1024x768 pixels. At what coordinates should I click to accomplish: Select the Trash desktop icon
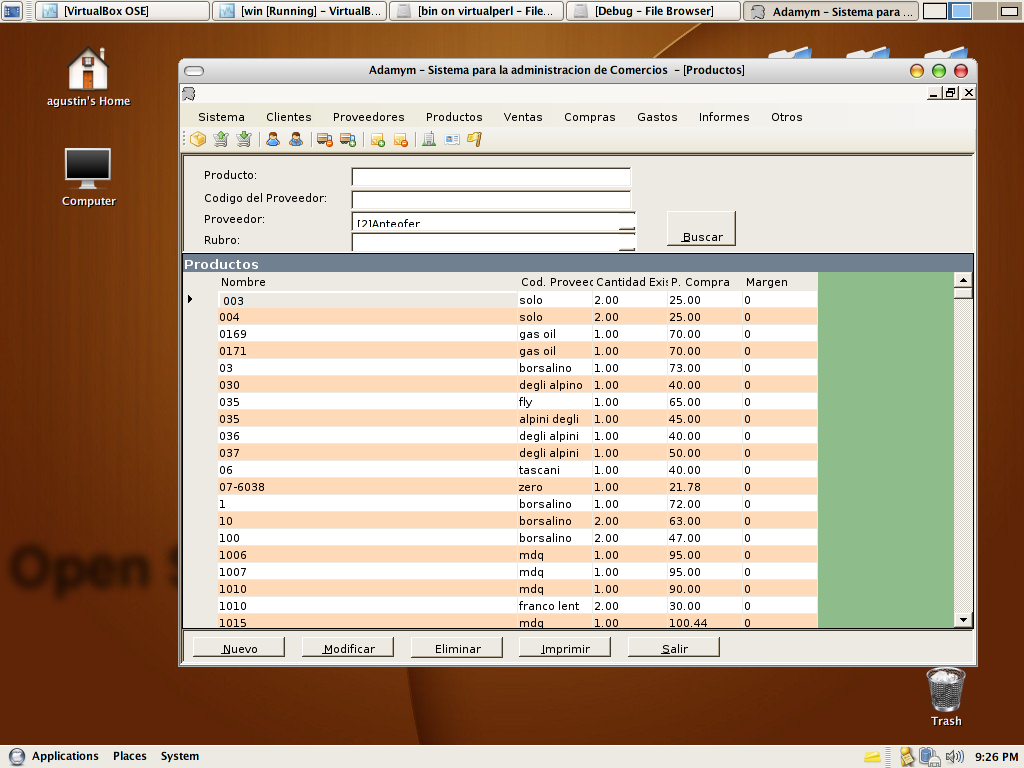(x=946, y=697)
